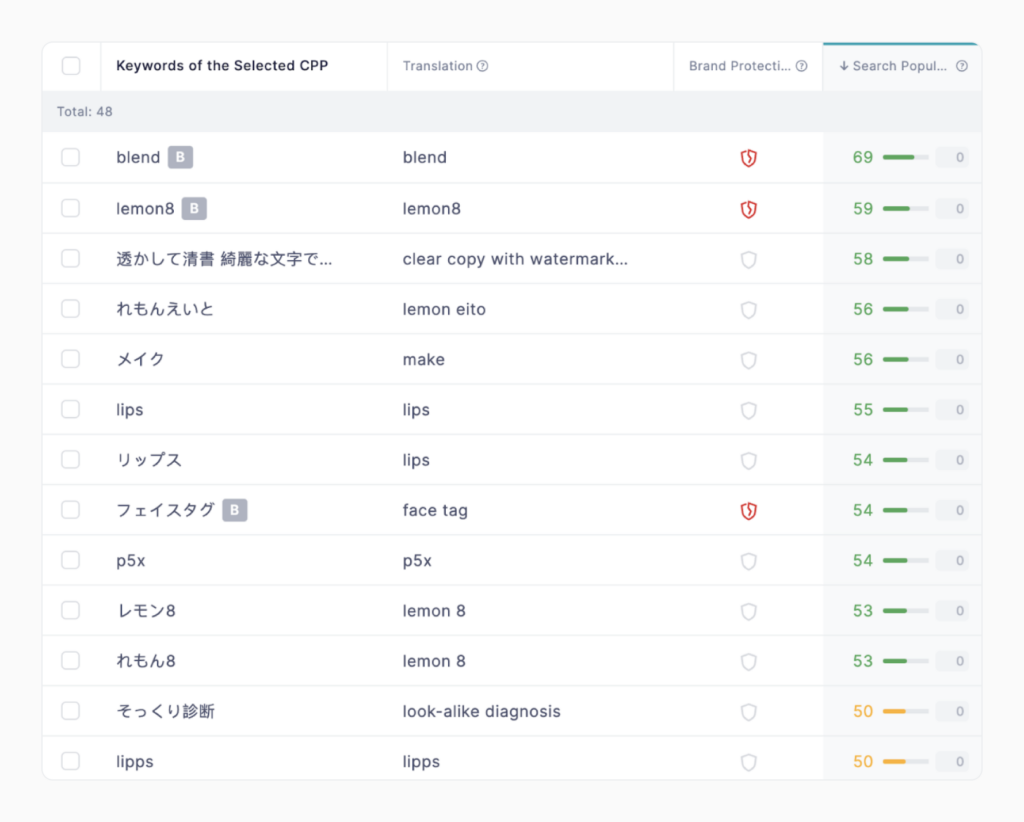Open the Search Popularity help tooltip
The width and height of the screenshot is (1024, 822).
(x=961, y=66)
